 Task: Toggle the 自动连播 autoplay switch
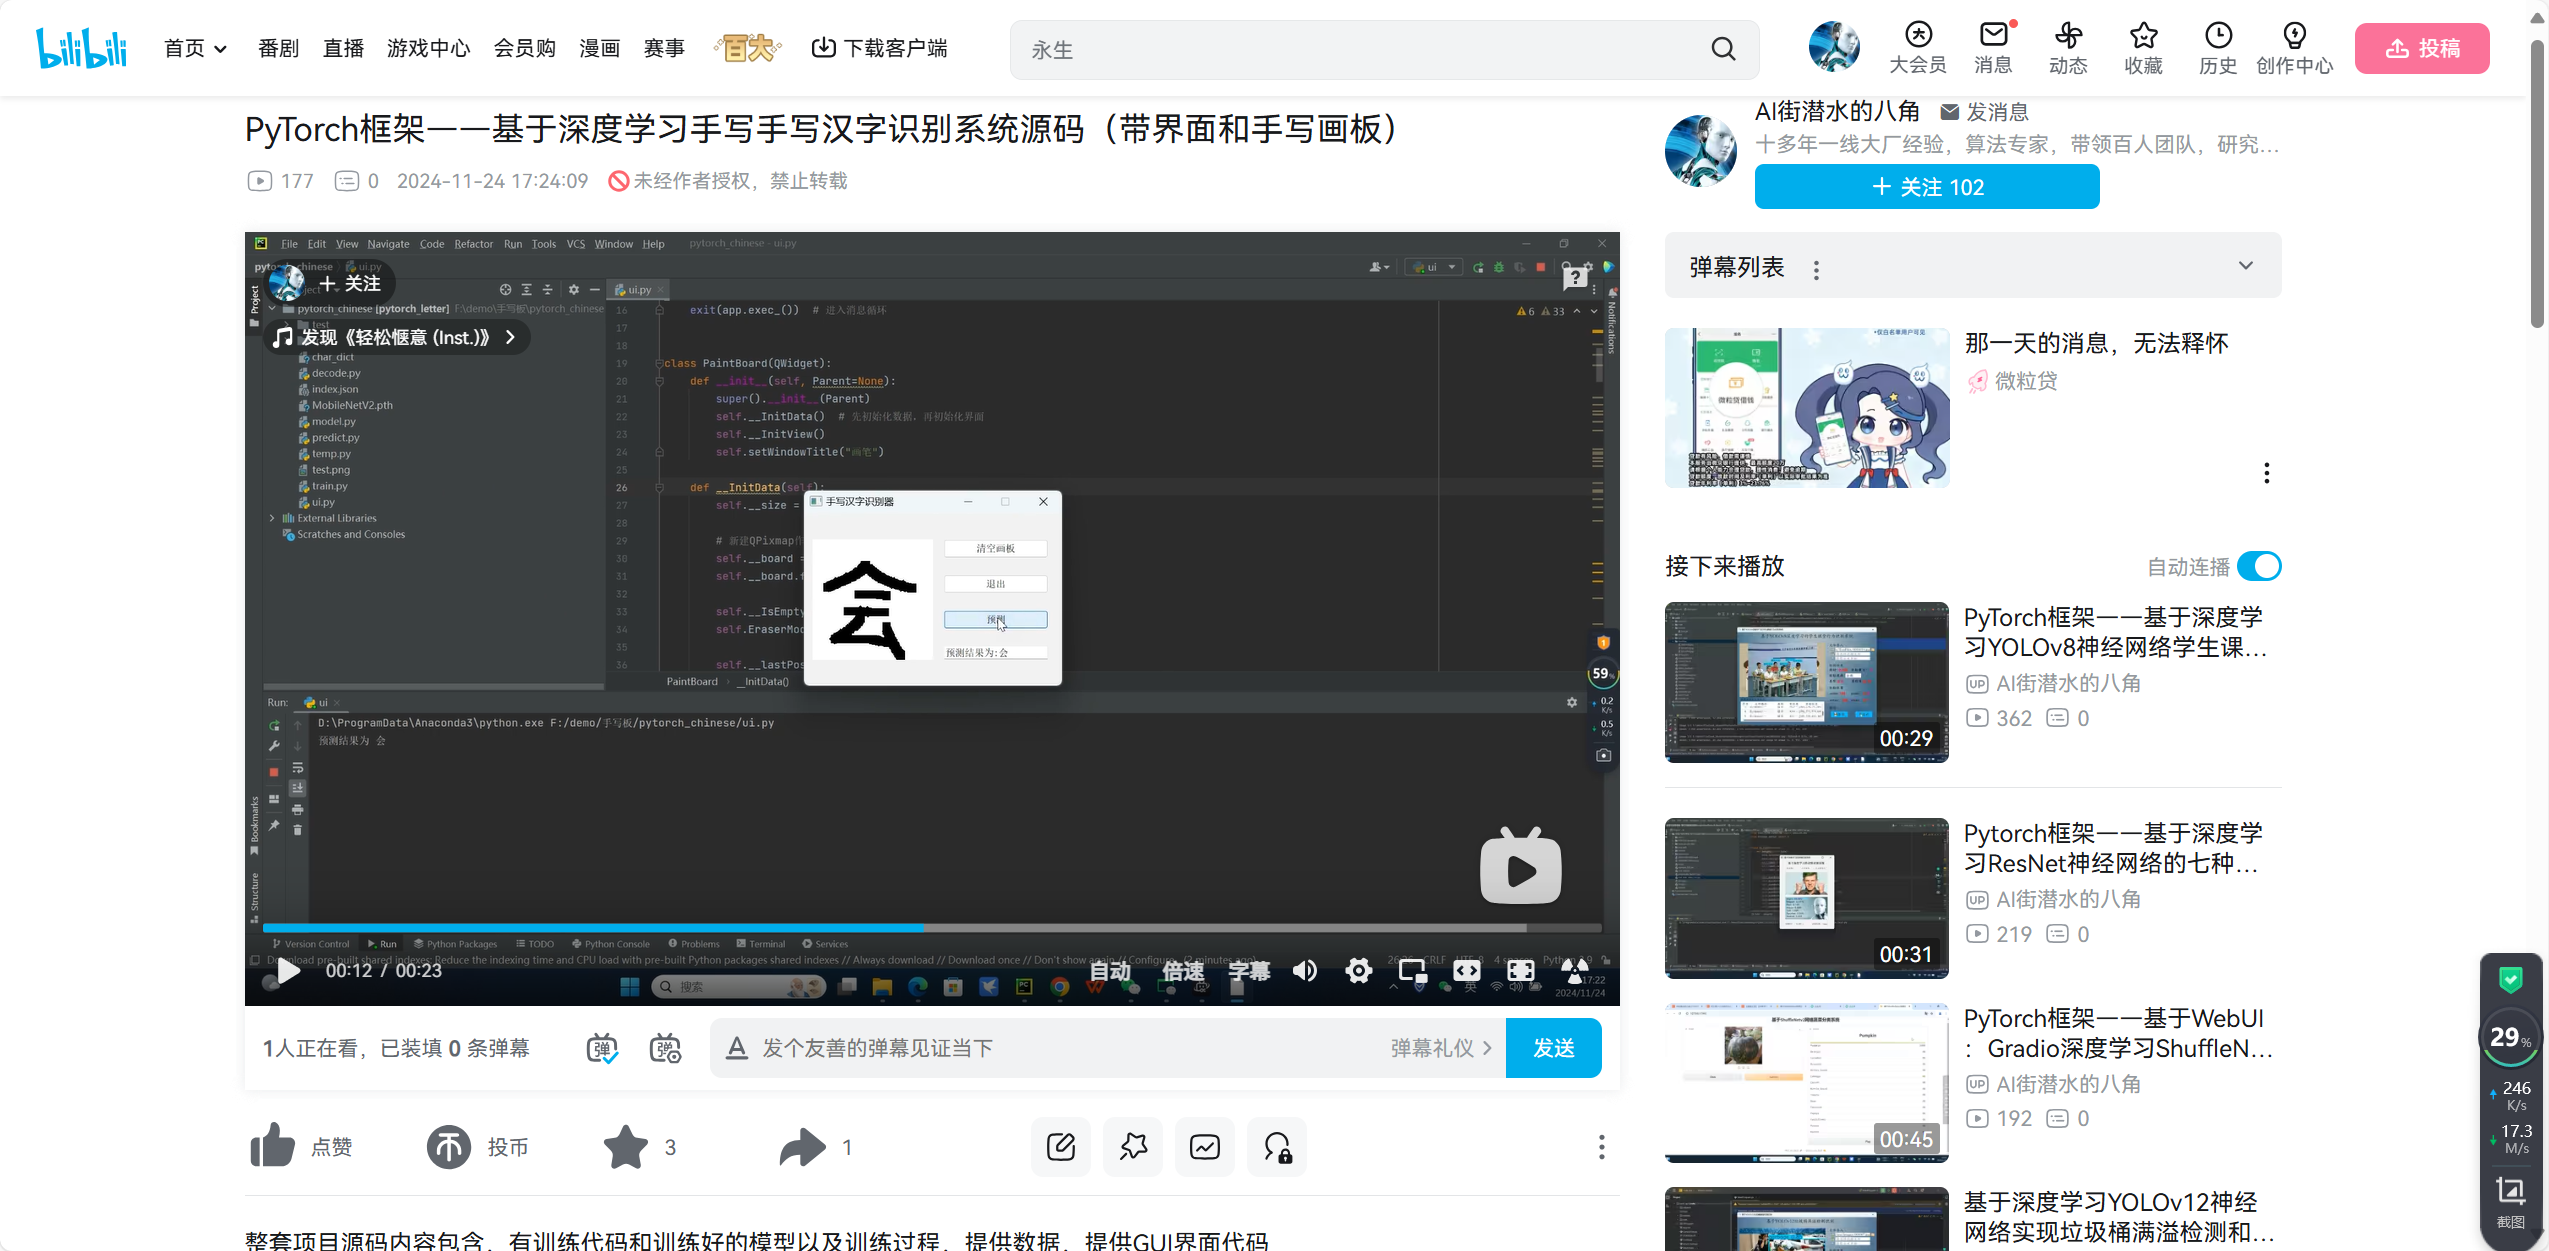pos(2259,566)
